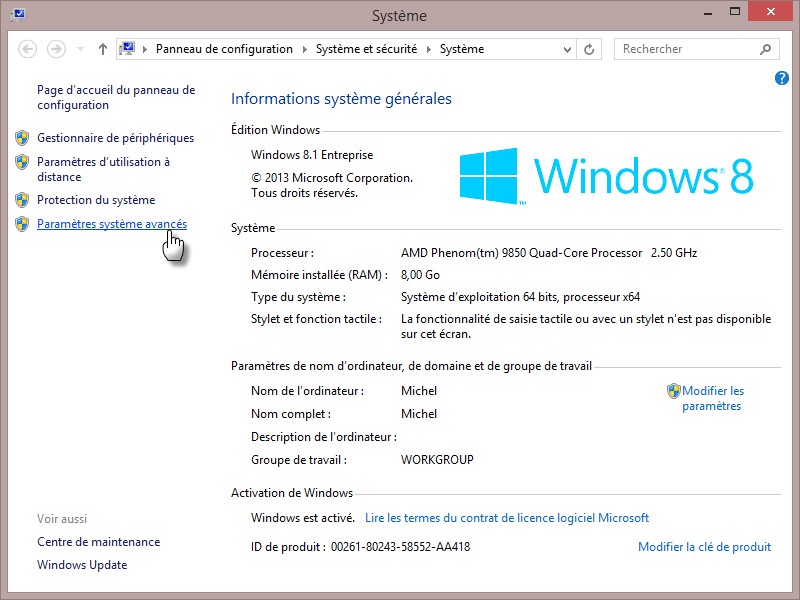This screenshot has height=600, width=800.
Task: Maximize the Système window
Action: pos(735,12)
